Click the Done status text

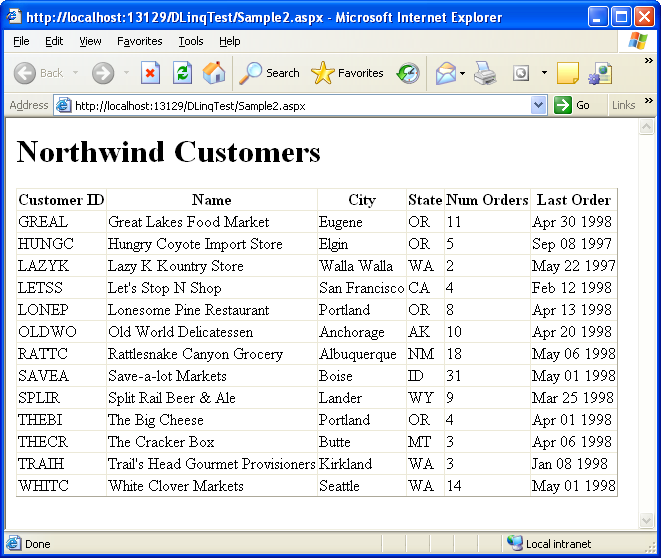click(x=38, y=544)
